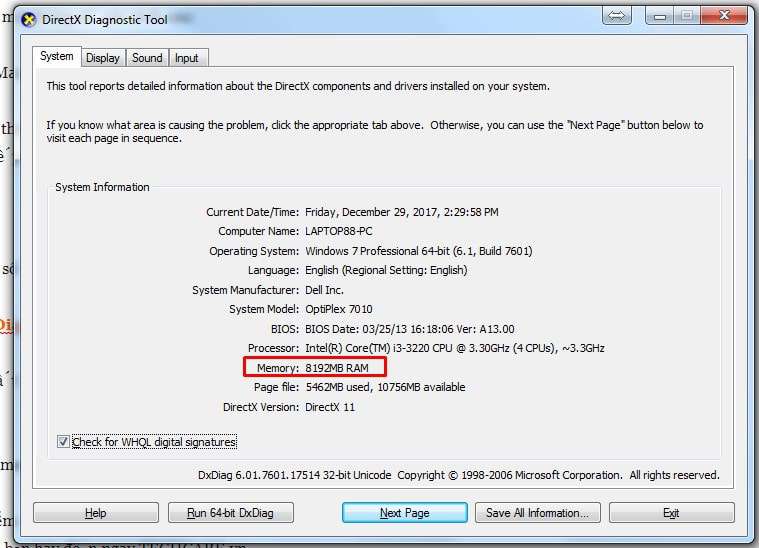The width and height of the screenshot is (759, 548).
Task: Click Save All Information button
Action: pos(537,513)
